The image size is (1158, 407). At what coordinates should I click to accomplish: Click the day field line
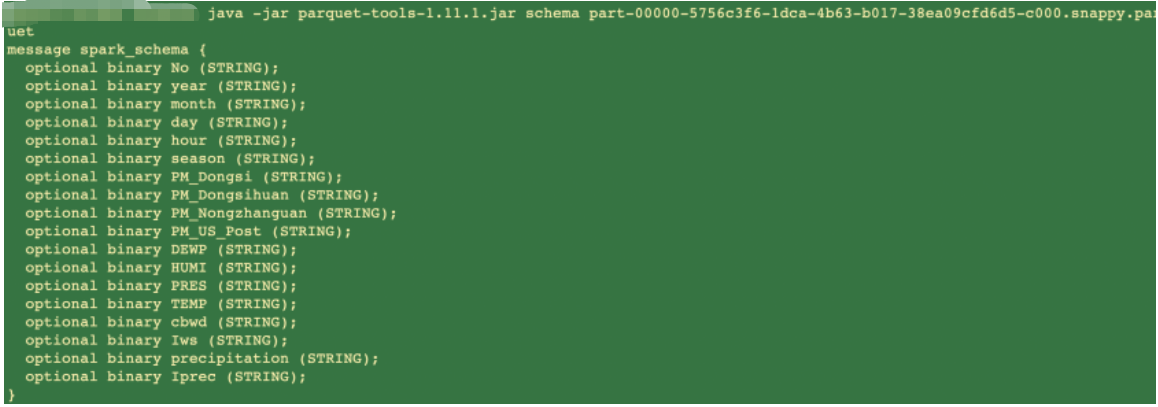pyautogui.click(x=157, y=123)
